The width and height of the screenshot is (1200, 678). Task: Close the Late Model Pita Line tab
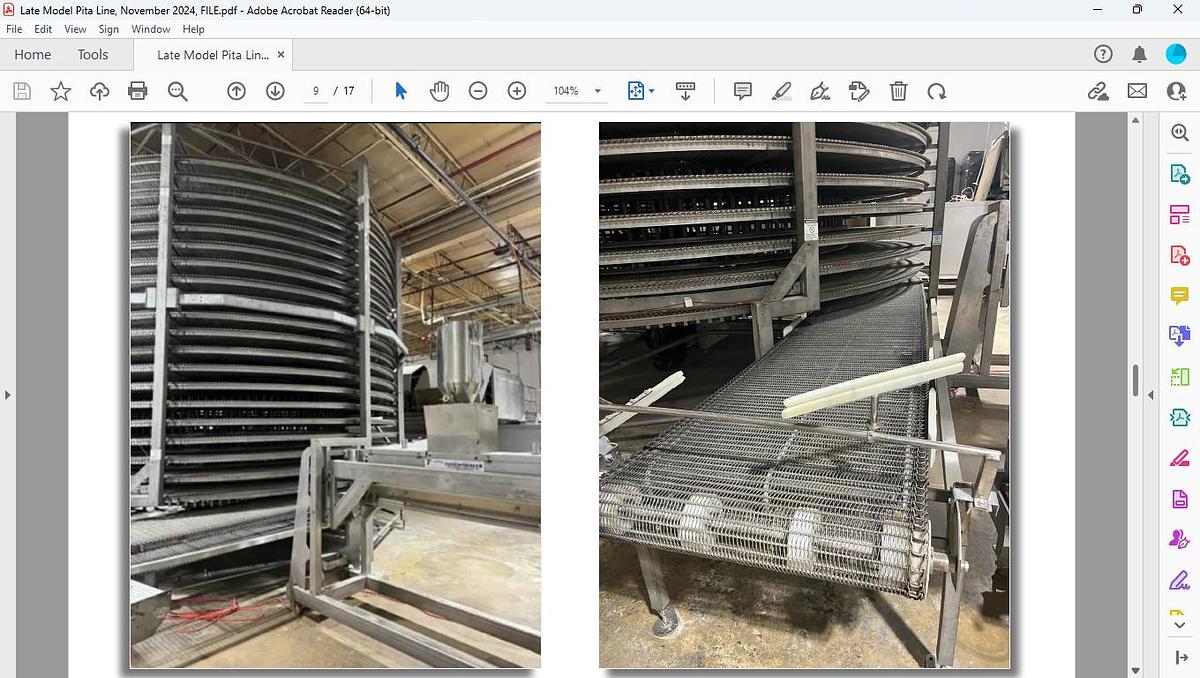click(281, 55)
